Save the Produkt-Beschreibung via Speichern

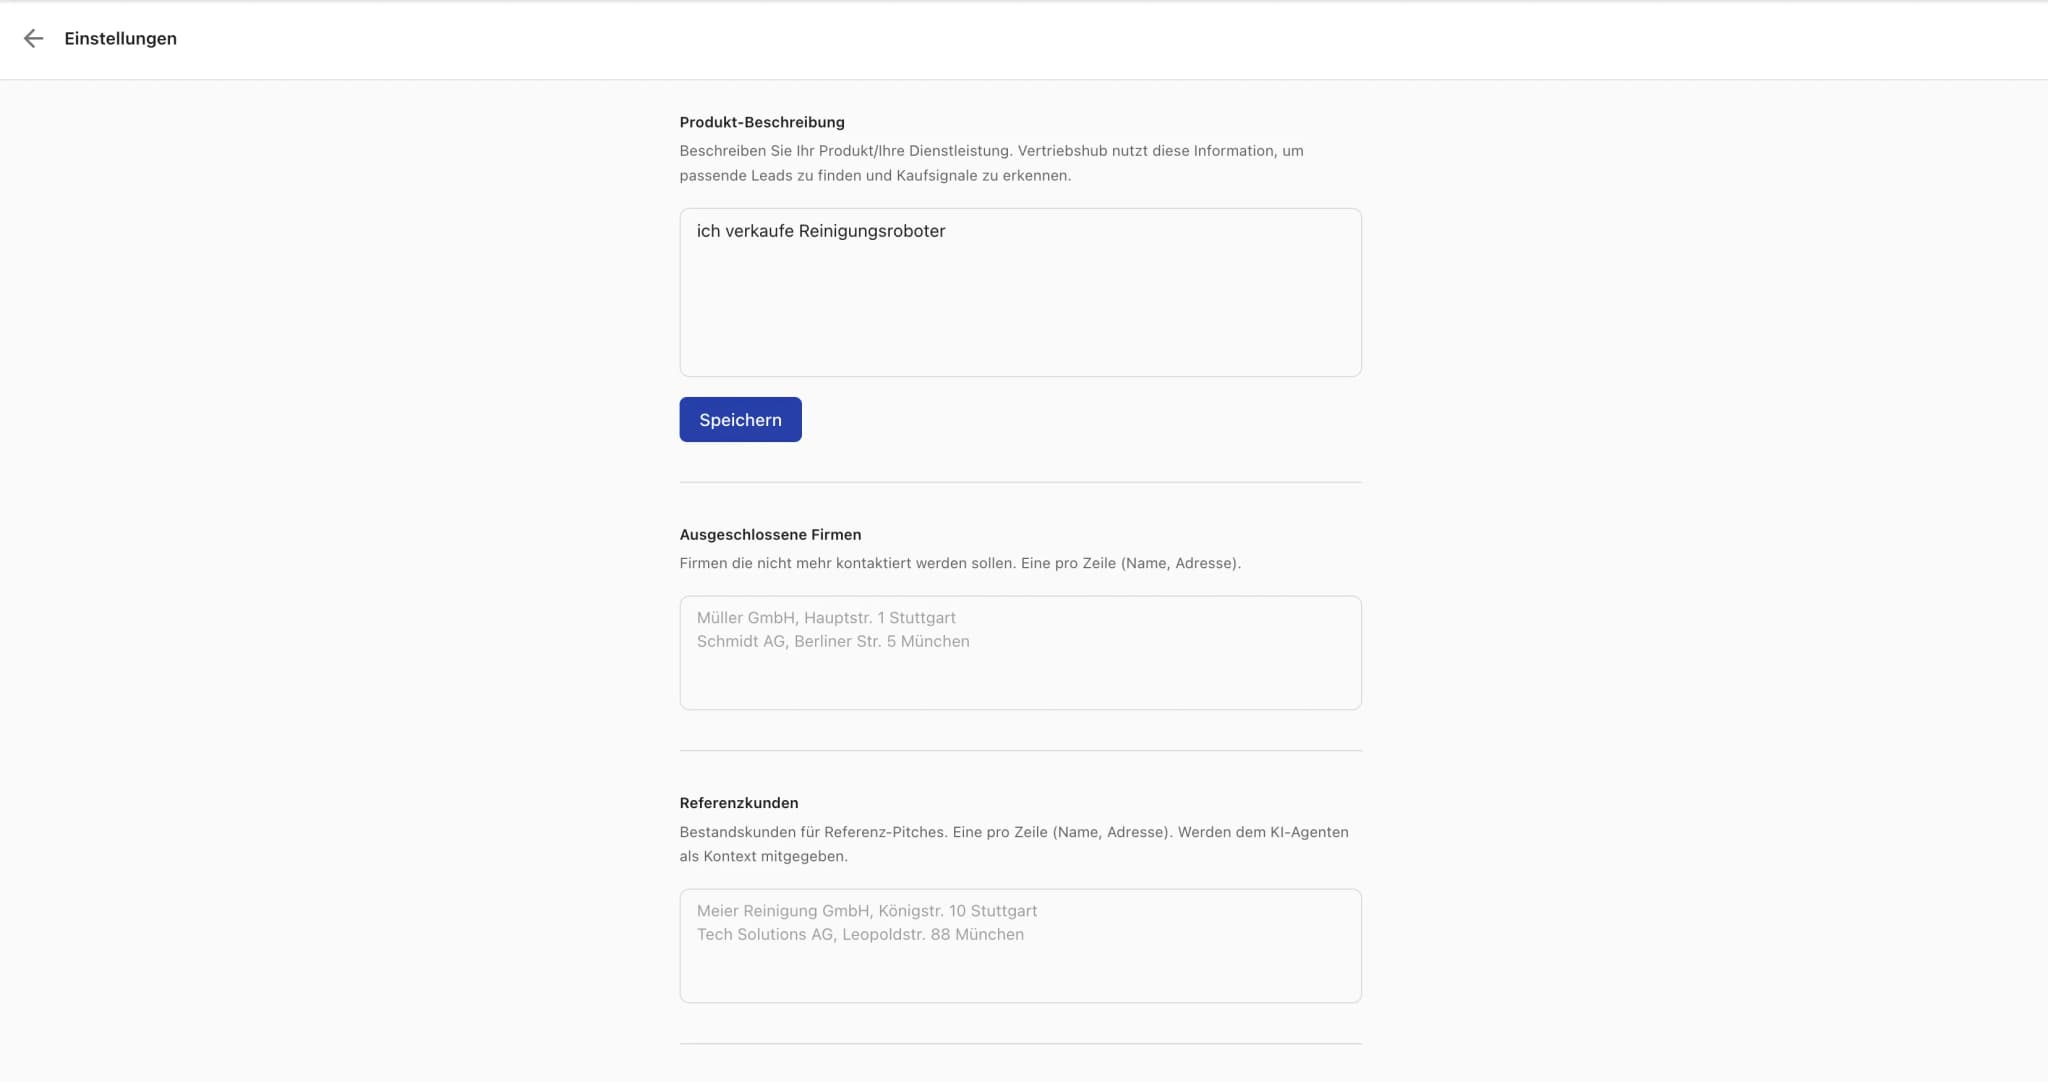(x=739, y=419)
